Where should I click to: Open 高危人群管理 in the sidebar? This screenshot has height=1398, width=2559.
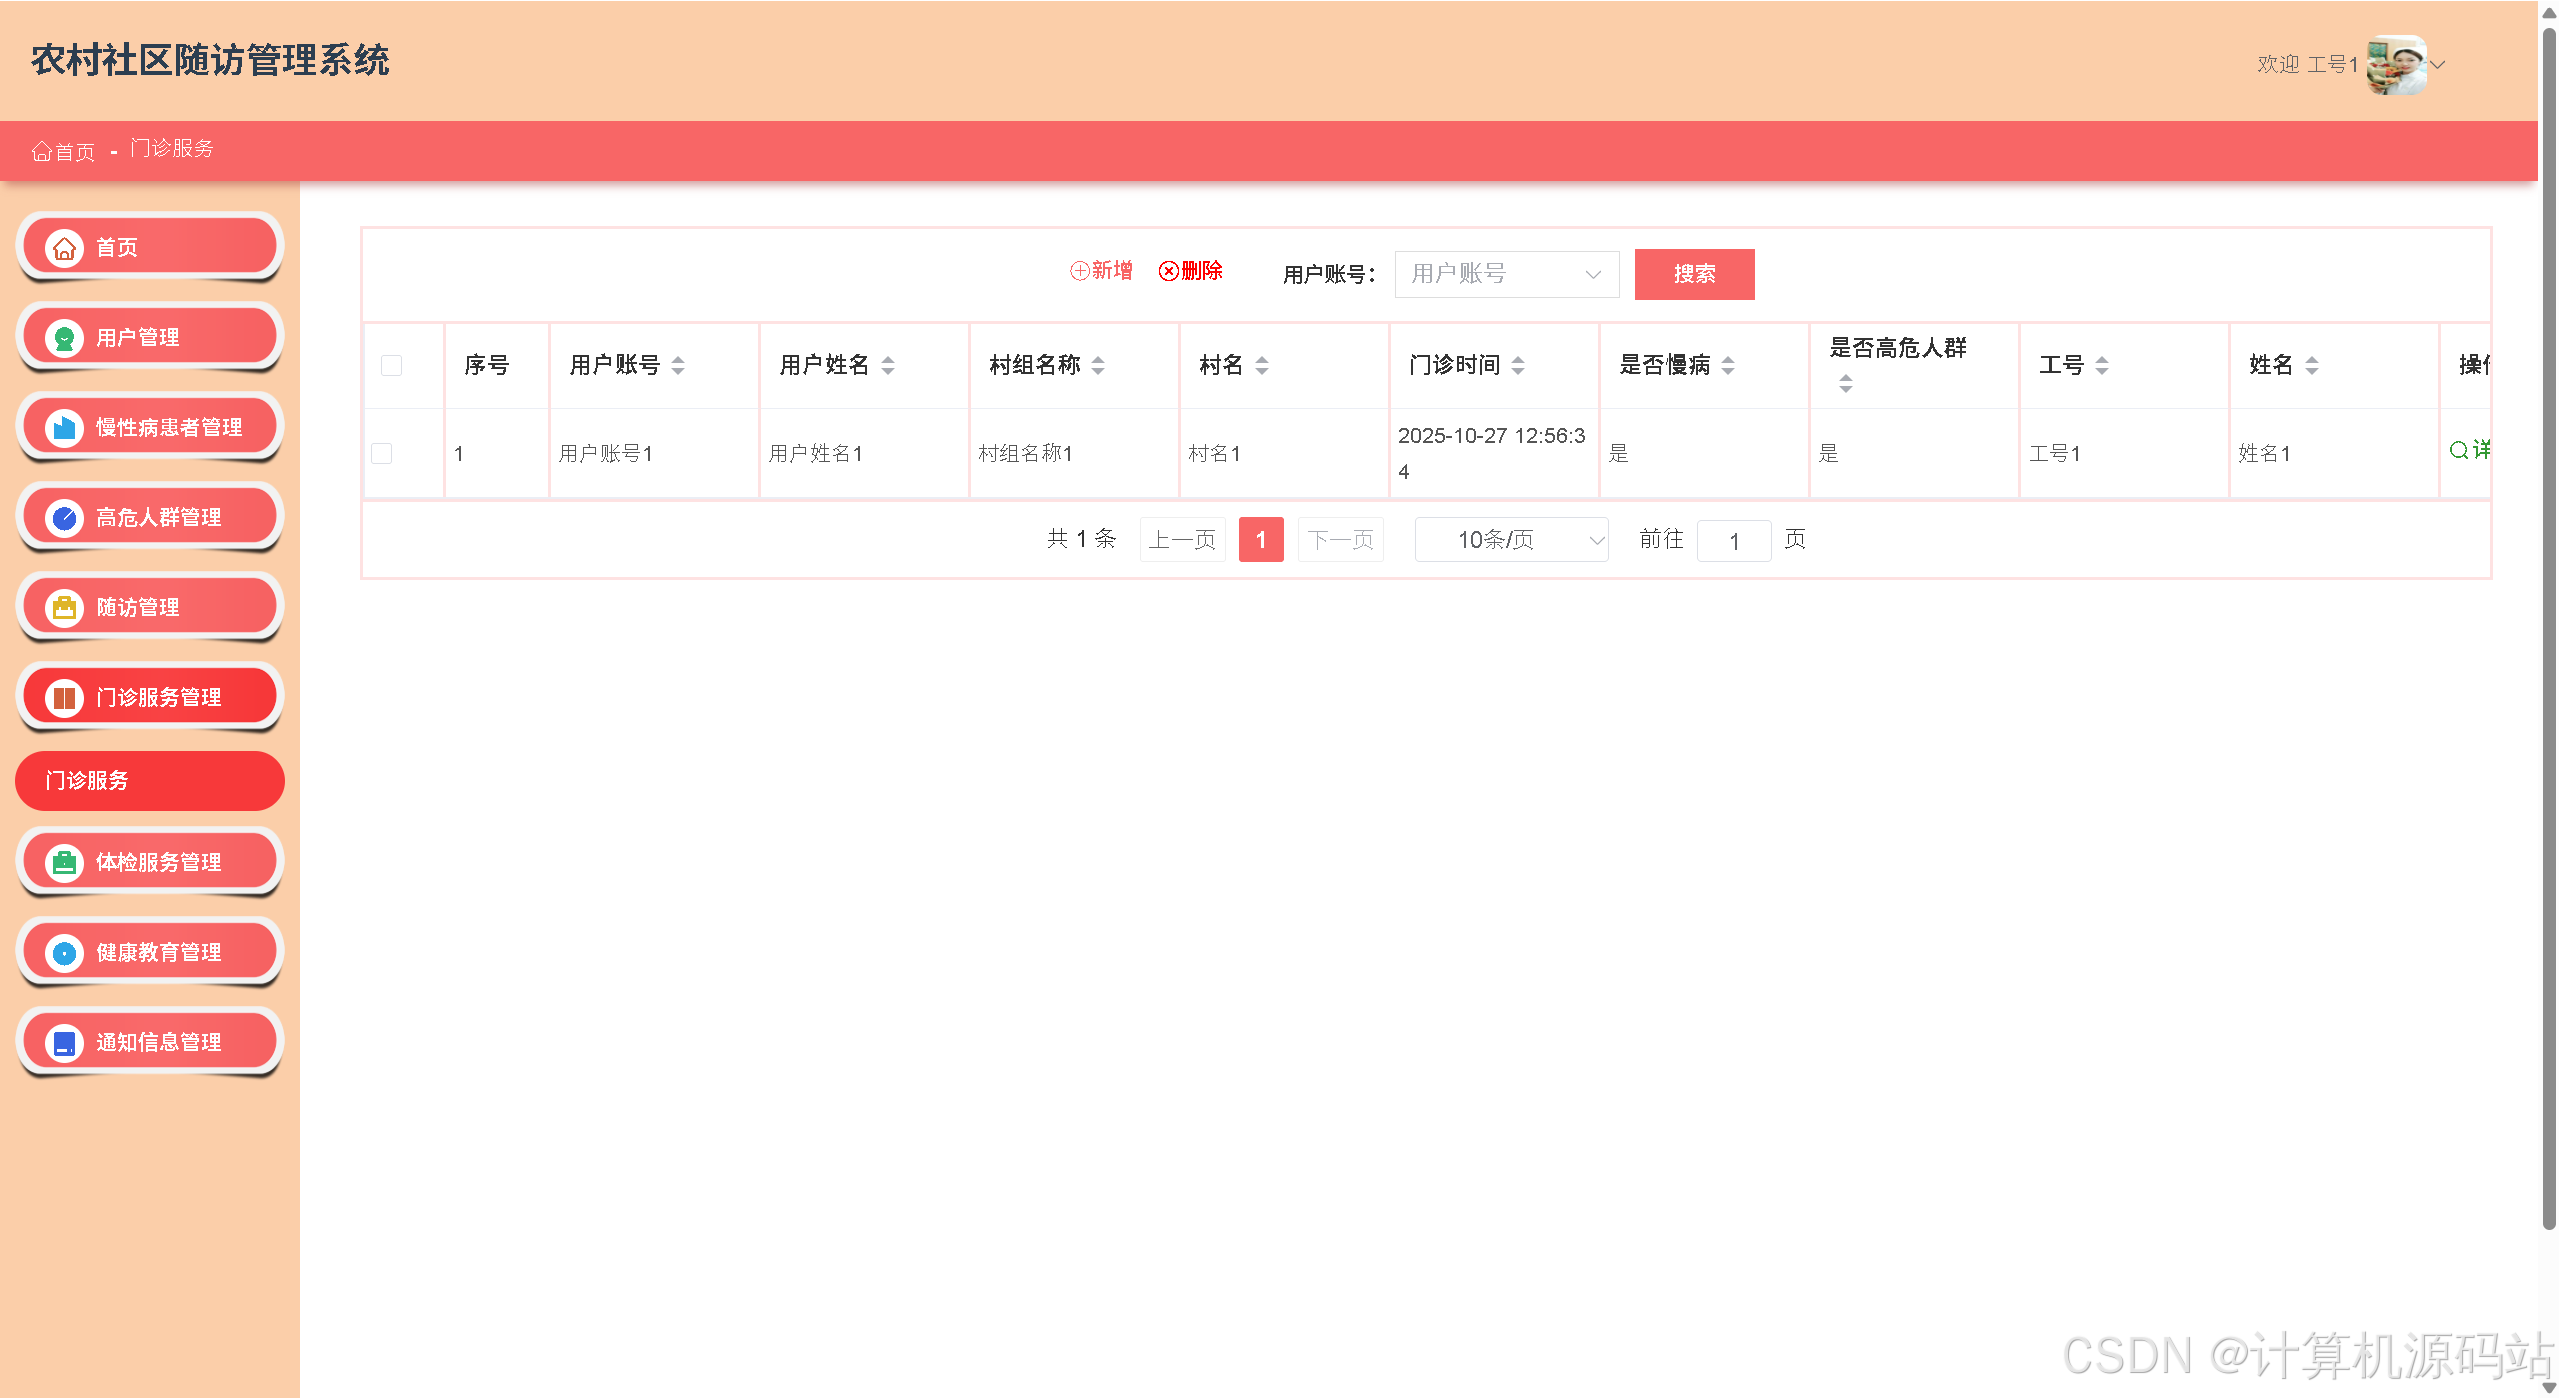[150, 518]
